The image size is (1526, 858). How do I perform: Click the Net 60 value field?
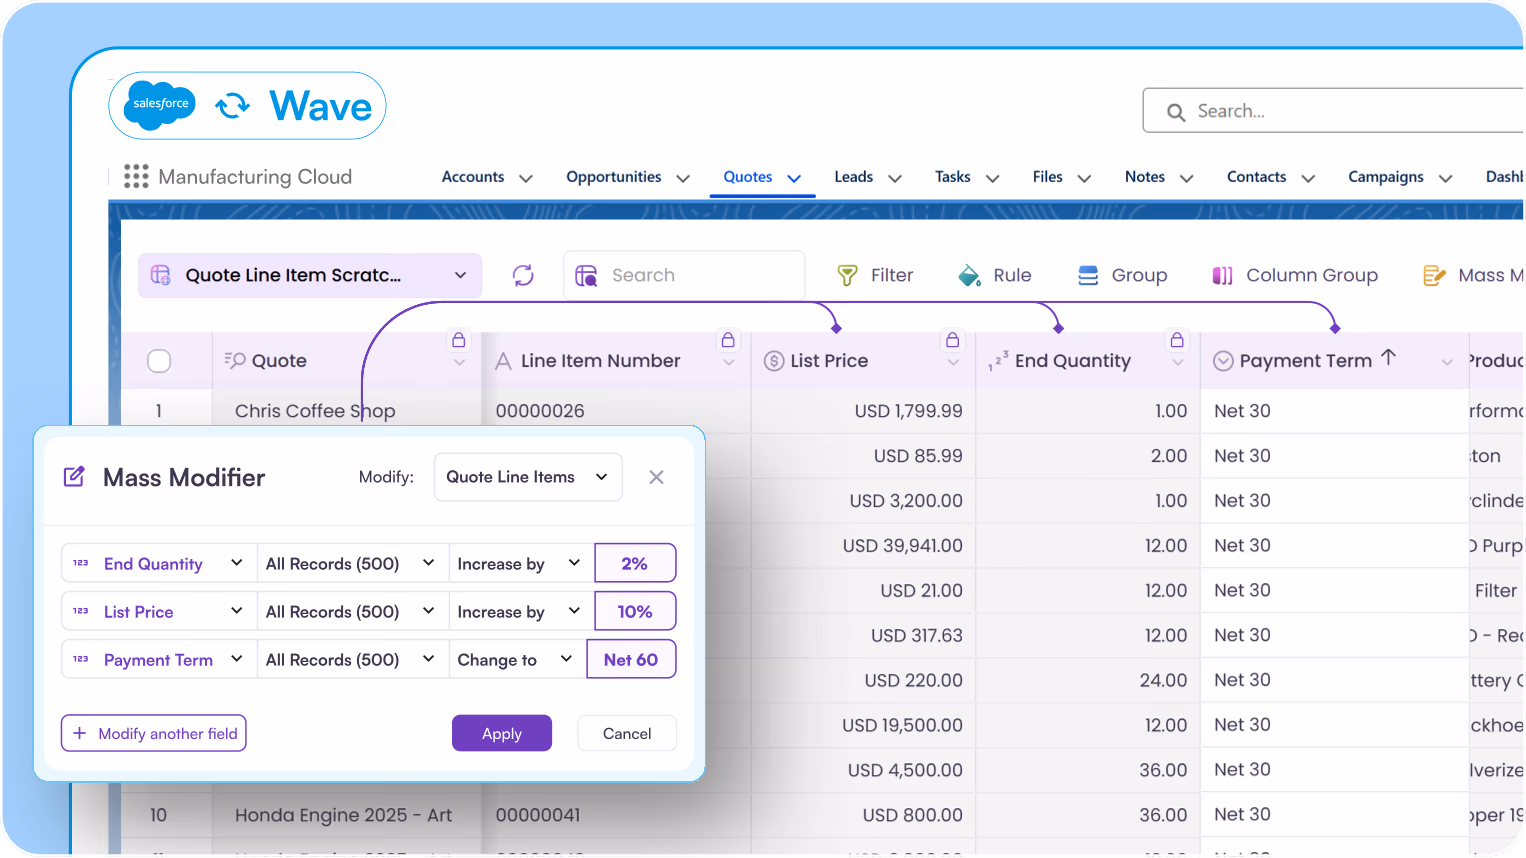pyautogui.click(x=631, y=659)
